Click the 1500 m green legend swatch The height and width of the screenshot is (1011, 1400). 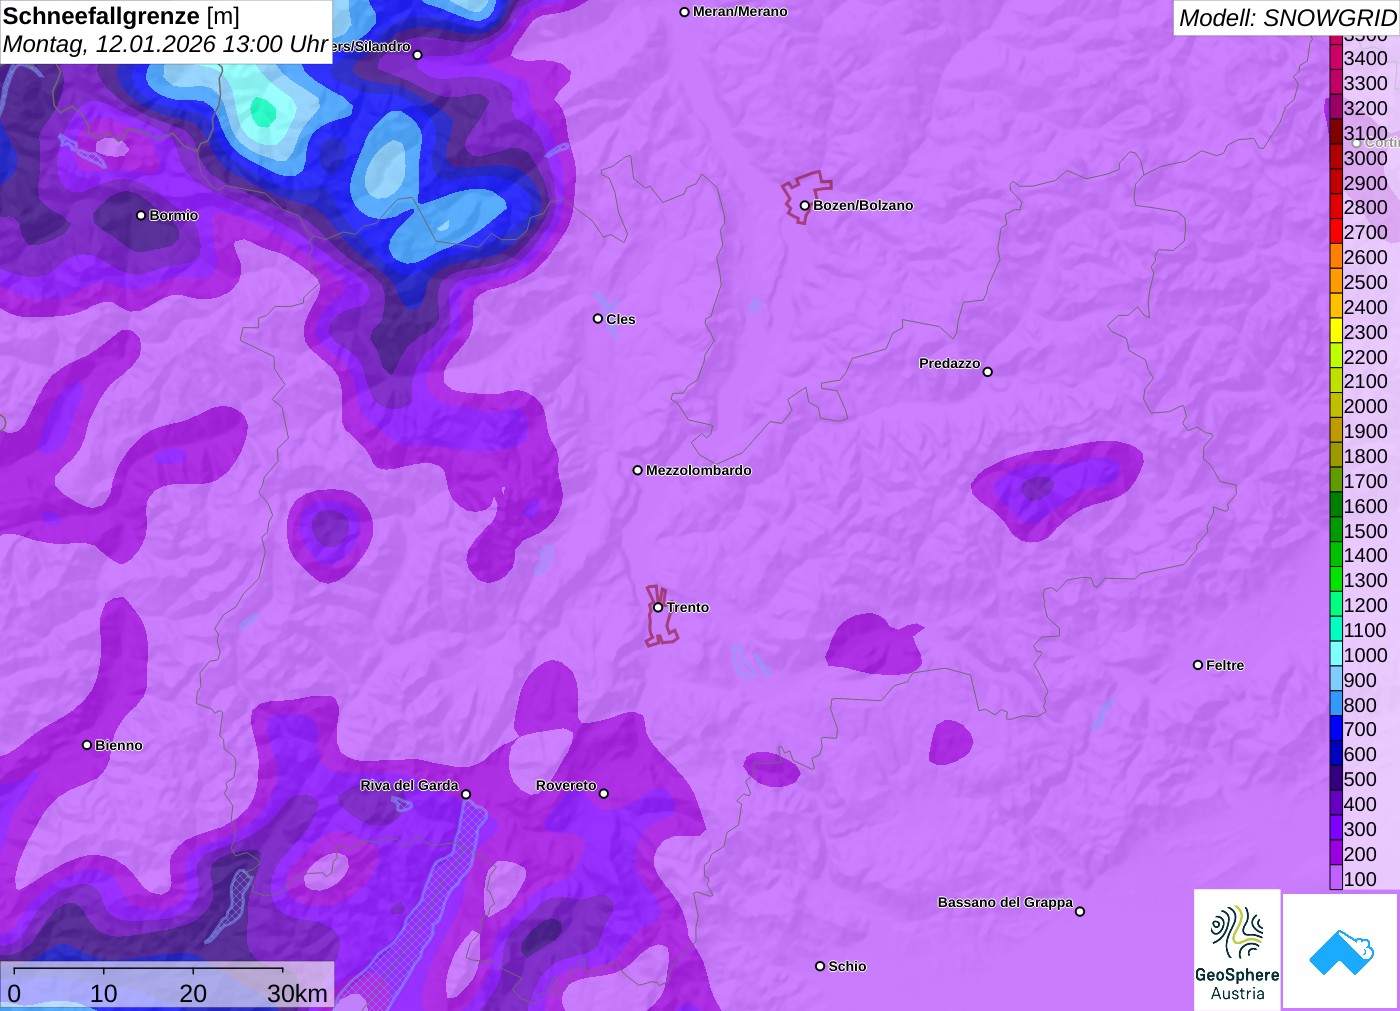[1336, 530]
